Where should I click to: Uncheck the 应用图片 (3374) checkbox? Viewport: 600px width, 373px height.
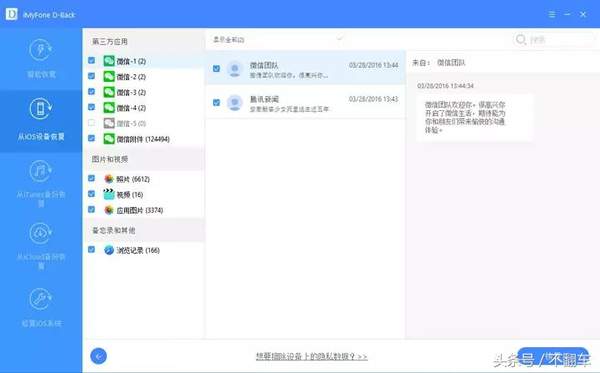pyautogui.click(x=91, y=209)
